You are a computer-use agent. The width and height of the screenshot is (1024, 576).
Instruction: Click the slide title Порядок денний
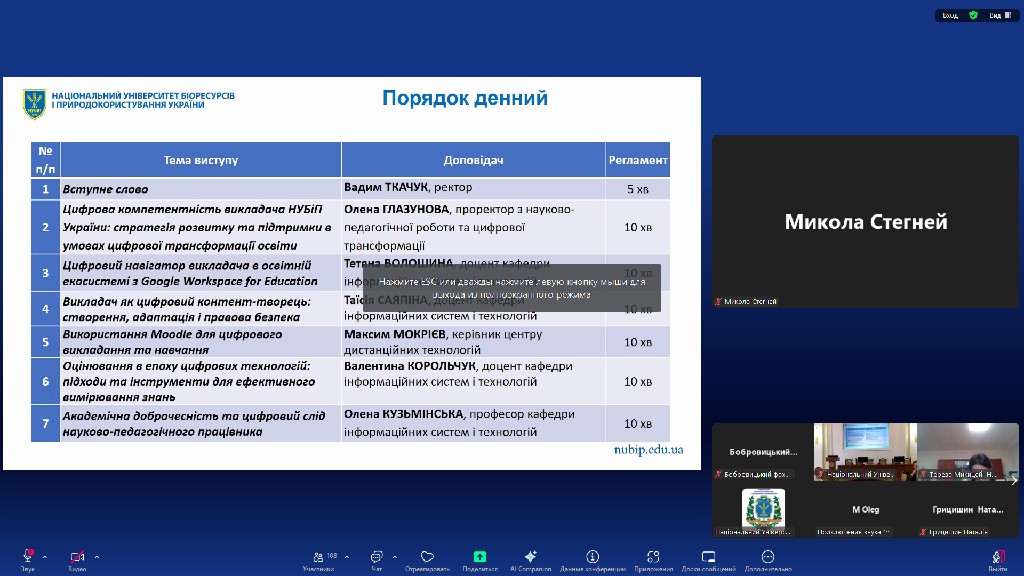pyautogui.click(x=465, y=98)
